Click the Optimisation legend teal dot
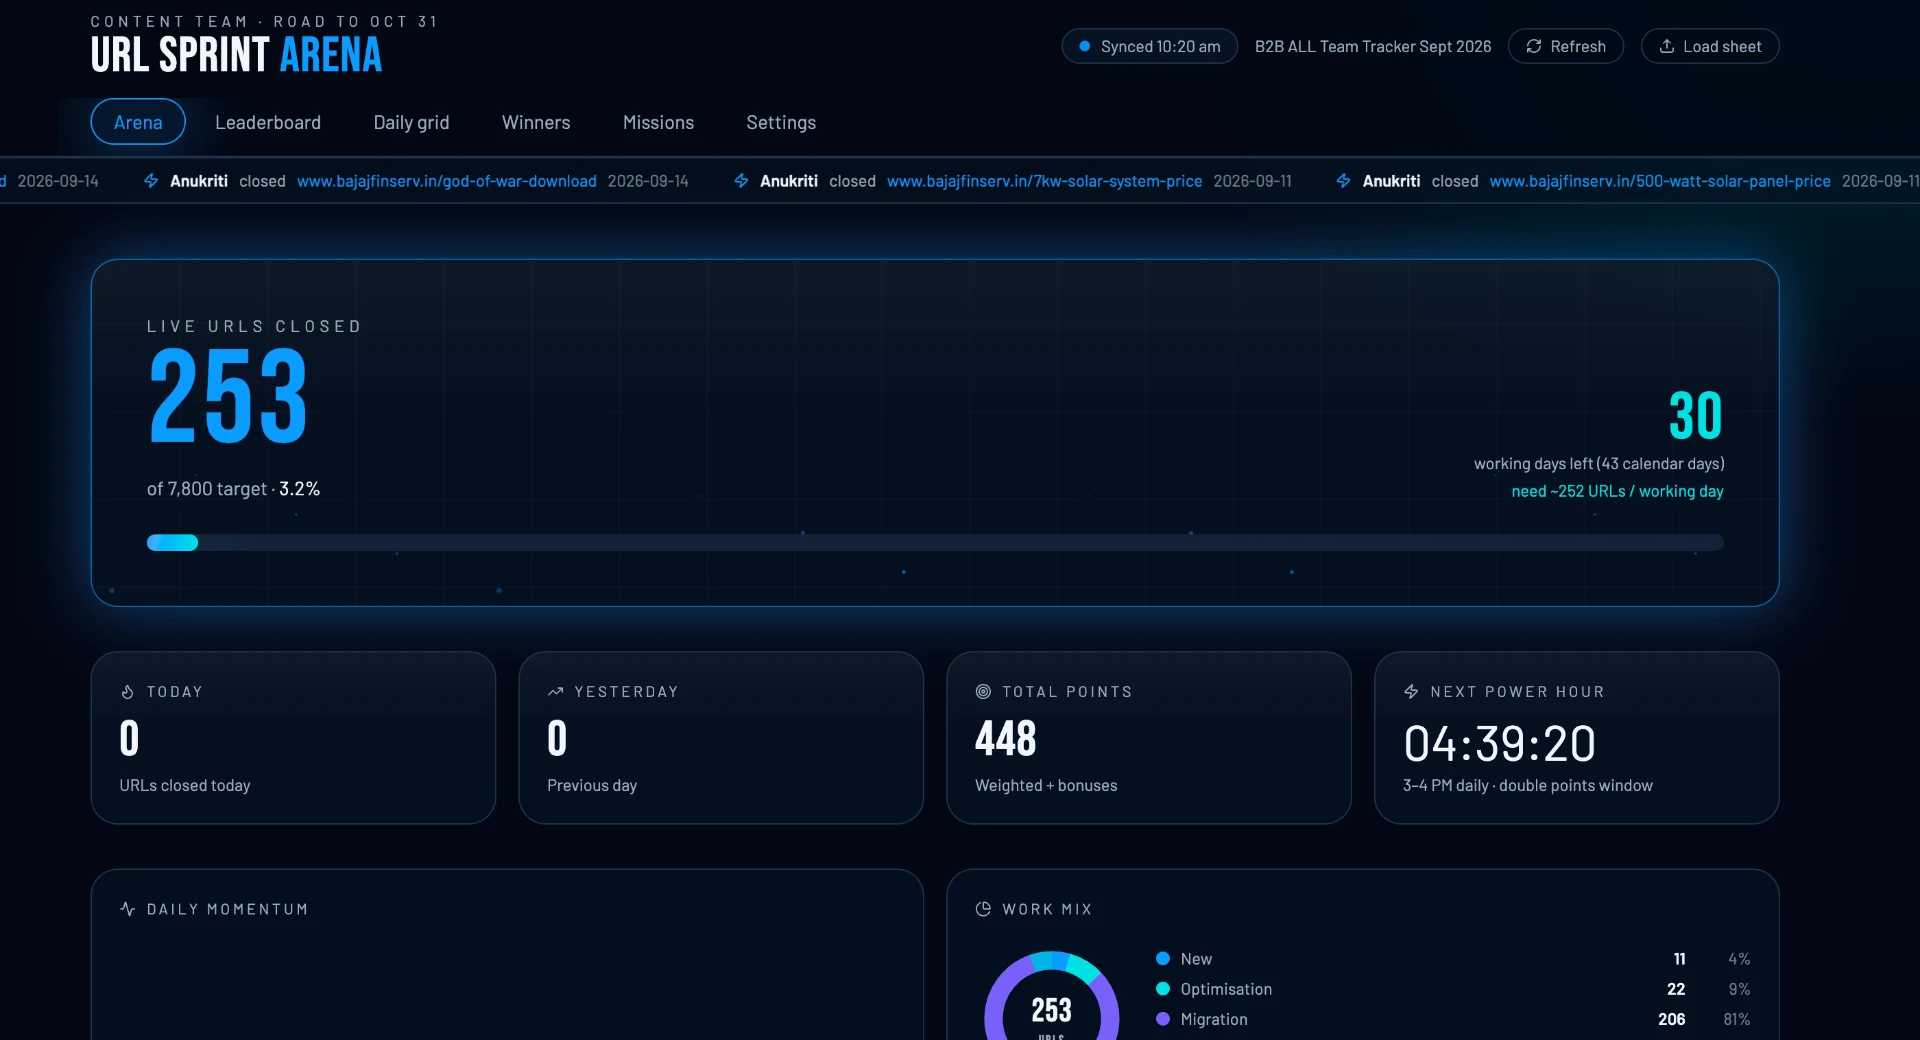This screenshot has width=1920, height=1040. (1163, 989)
